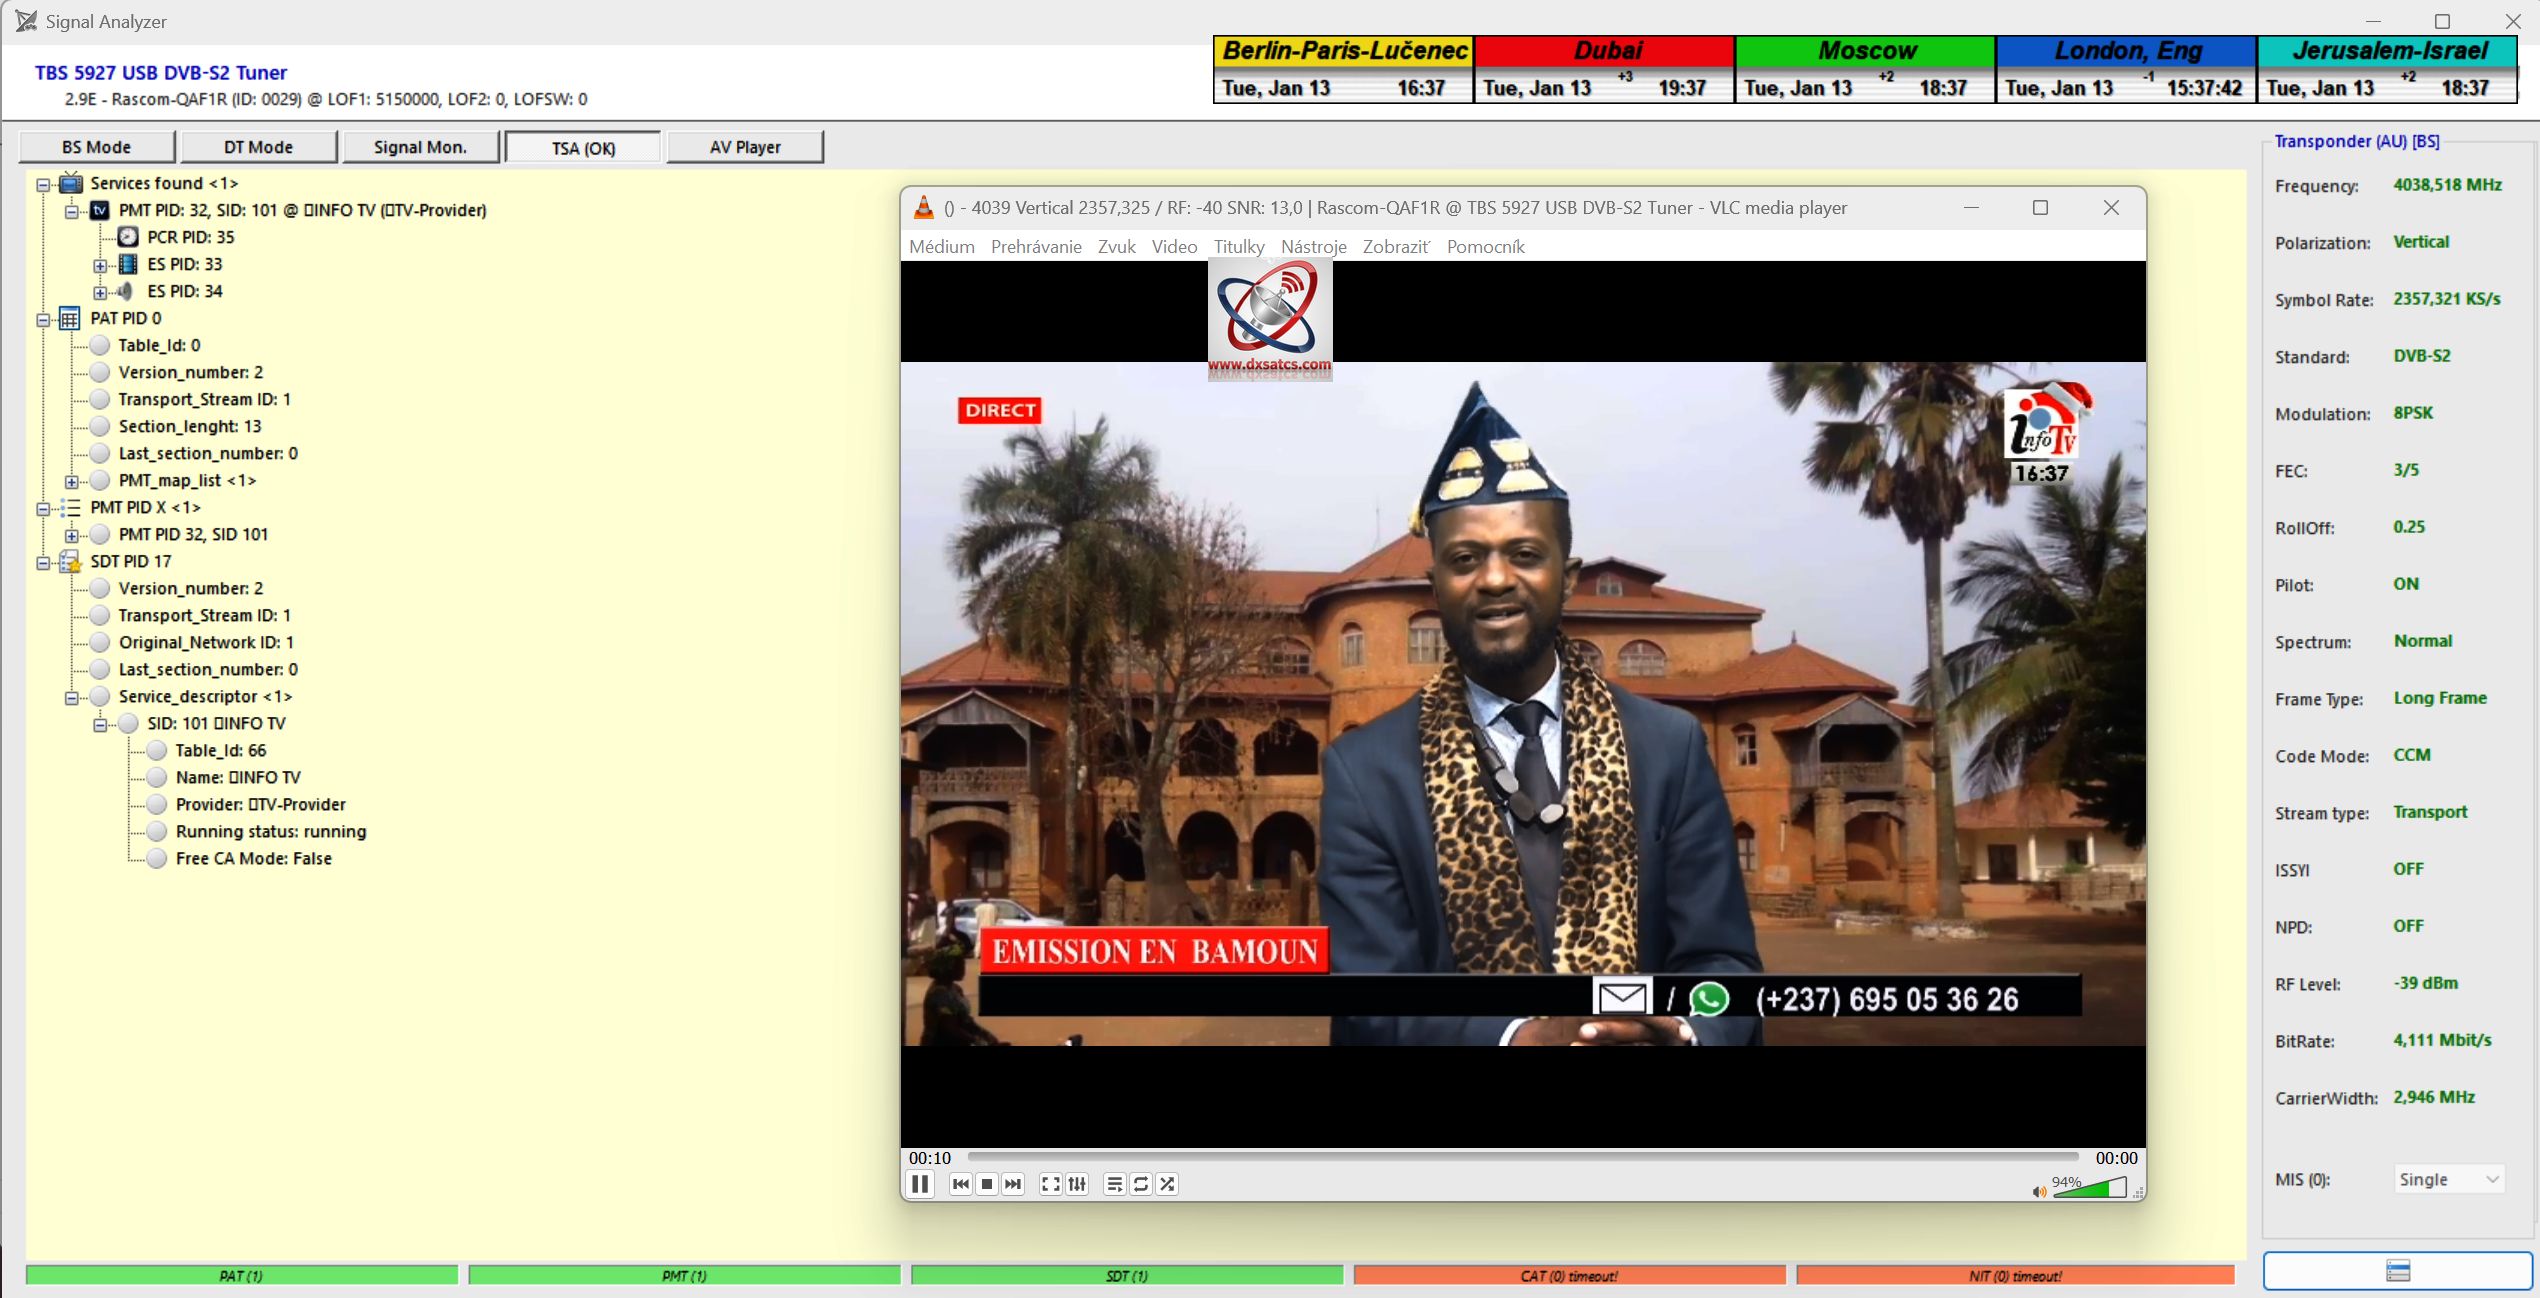
Task: Toggle VLC random shuffle mode
Action: click(1167, 1184)
